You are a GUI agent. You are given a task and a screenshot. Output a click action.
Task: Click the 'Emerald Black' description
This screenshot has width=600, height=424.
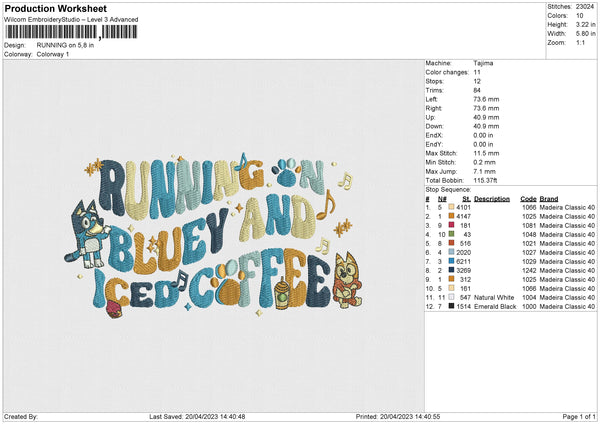coord(495,307)
